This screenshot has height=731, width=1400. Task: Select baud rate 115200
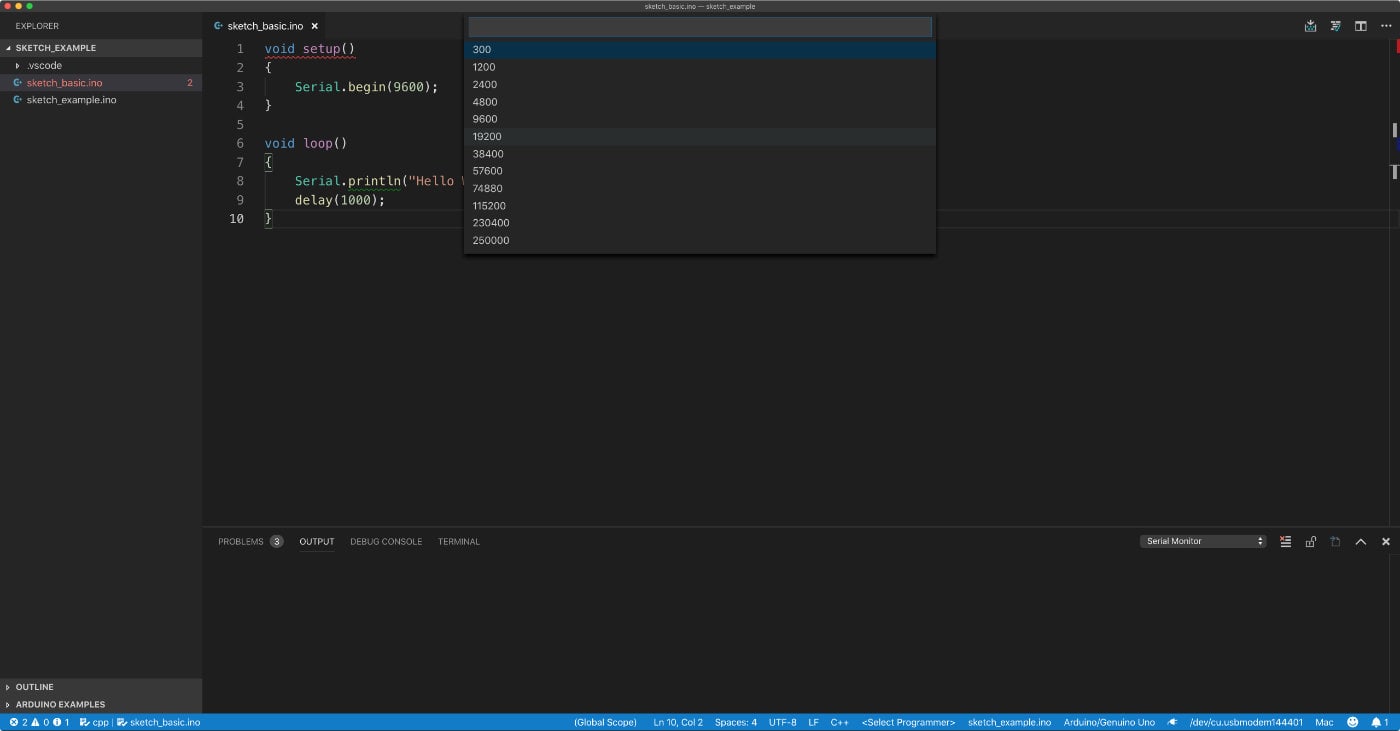tap(700, 206)
